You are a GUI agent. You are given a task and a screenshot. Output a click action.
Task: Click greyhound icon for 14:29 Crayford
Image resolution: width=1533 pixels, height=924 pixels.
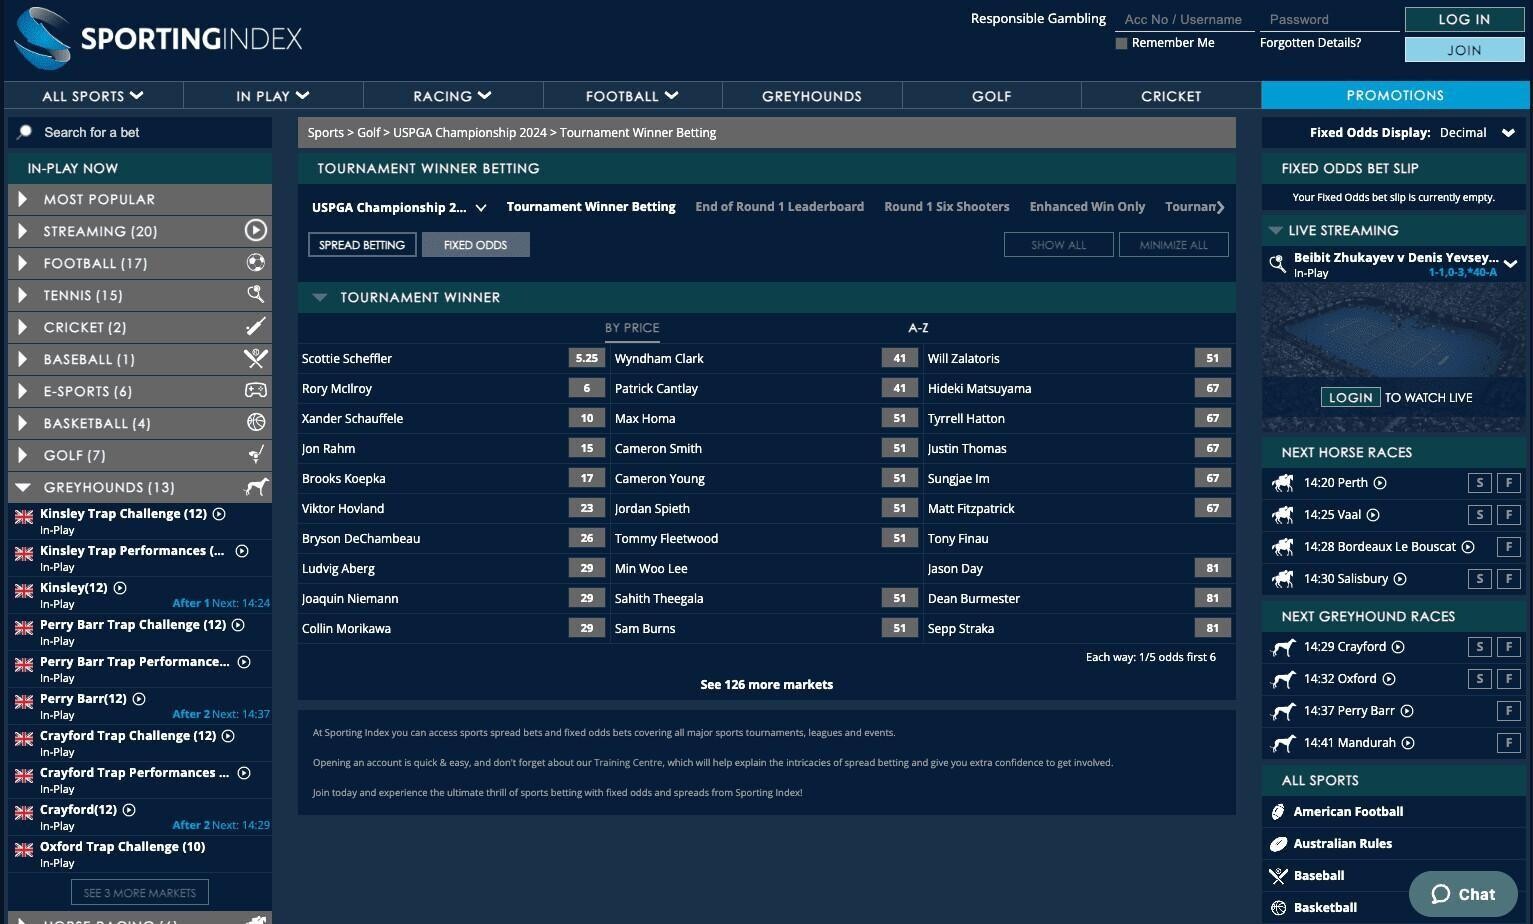click(1282, 647)
